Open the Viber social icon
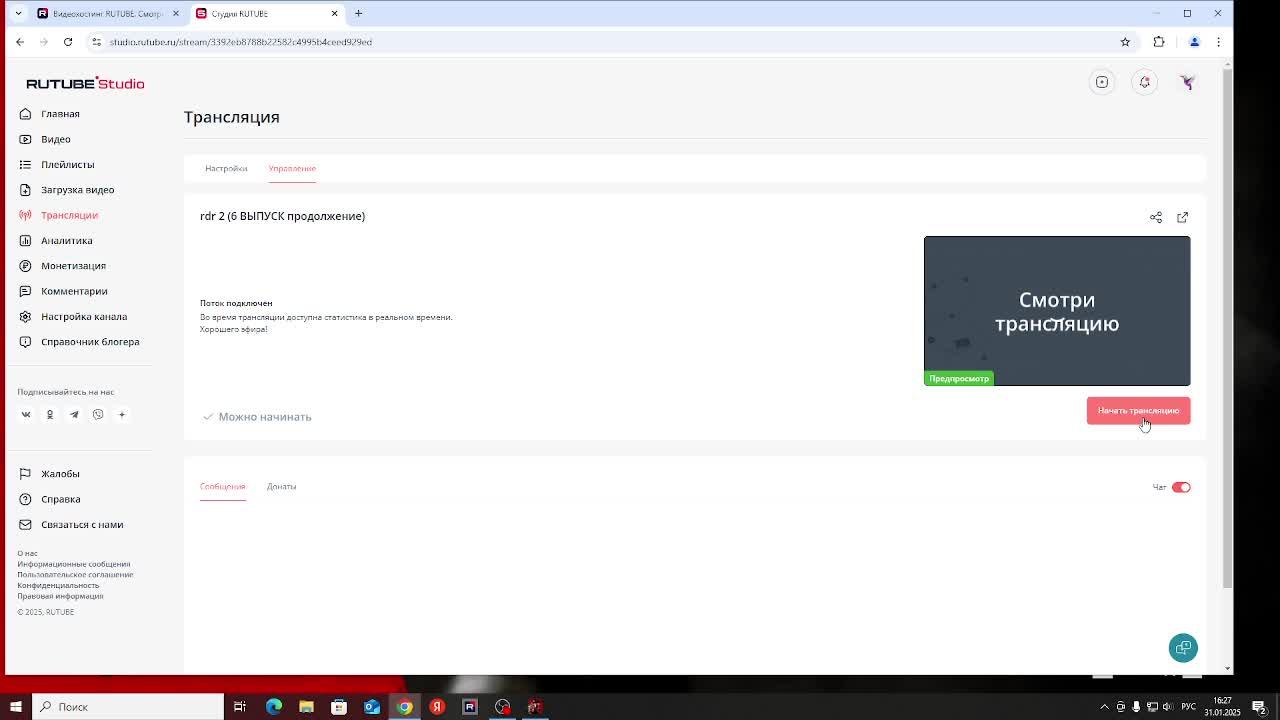The width and height of the screenshot is (1280, 720). click(x=98, y=414)
